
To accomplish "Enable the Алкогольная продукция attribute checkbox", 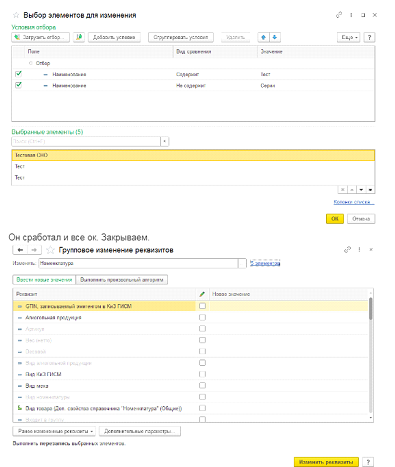I will tap(202, 317).
